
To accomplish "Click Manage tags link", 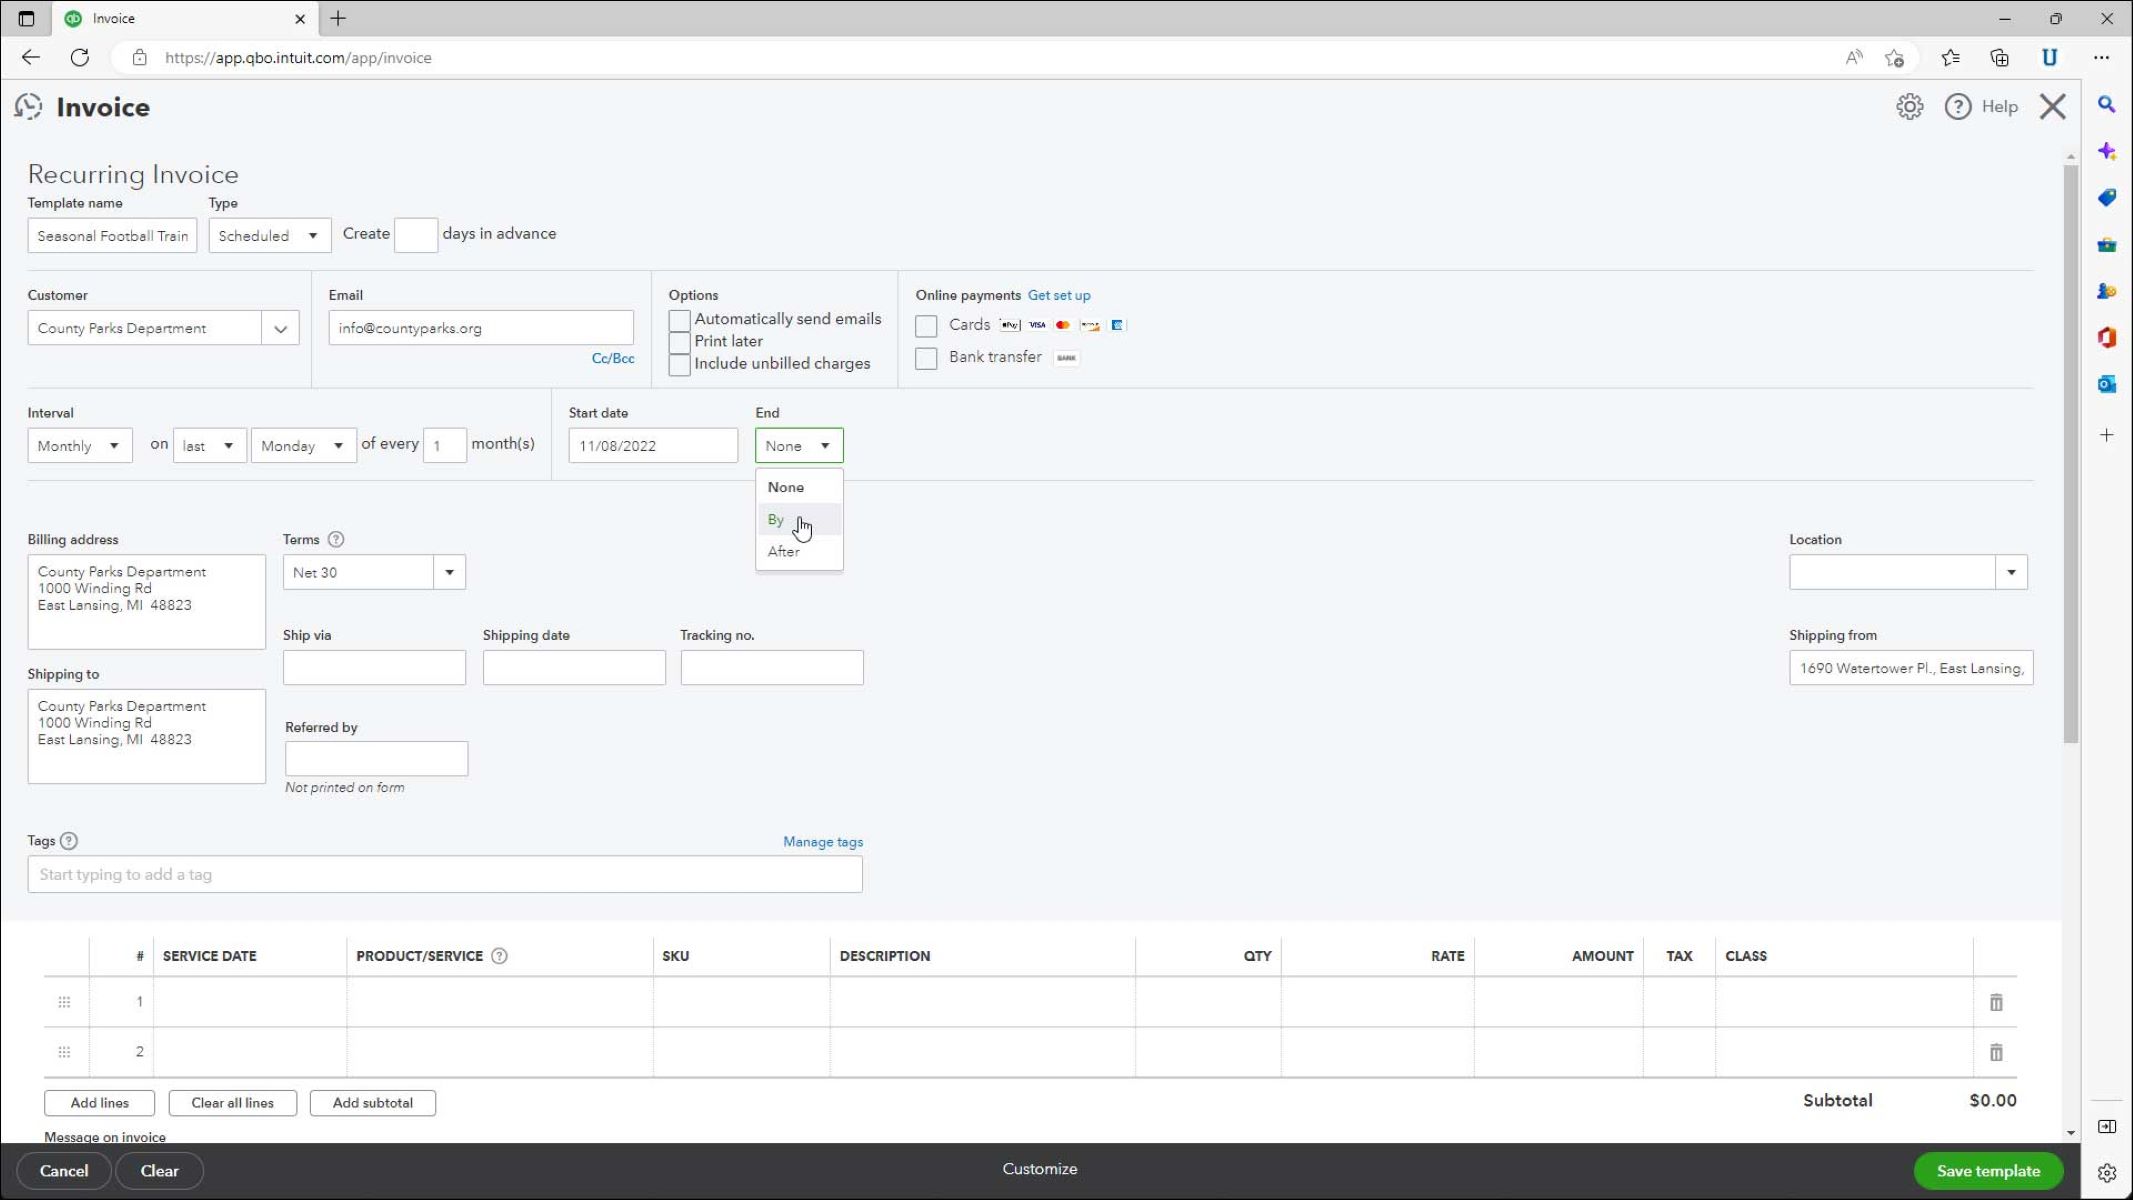I will click(823, 841).
